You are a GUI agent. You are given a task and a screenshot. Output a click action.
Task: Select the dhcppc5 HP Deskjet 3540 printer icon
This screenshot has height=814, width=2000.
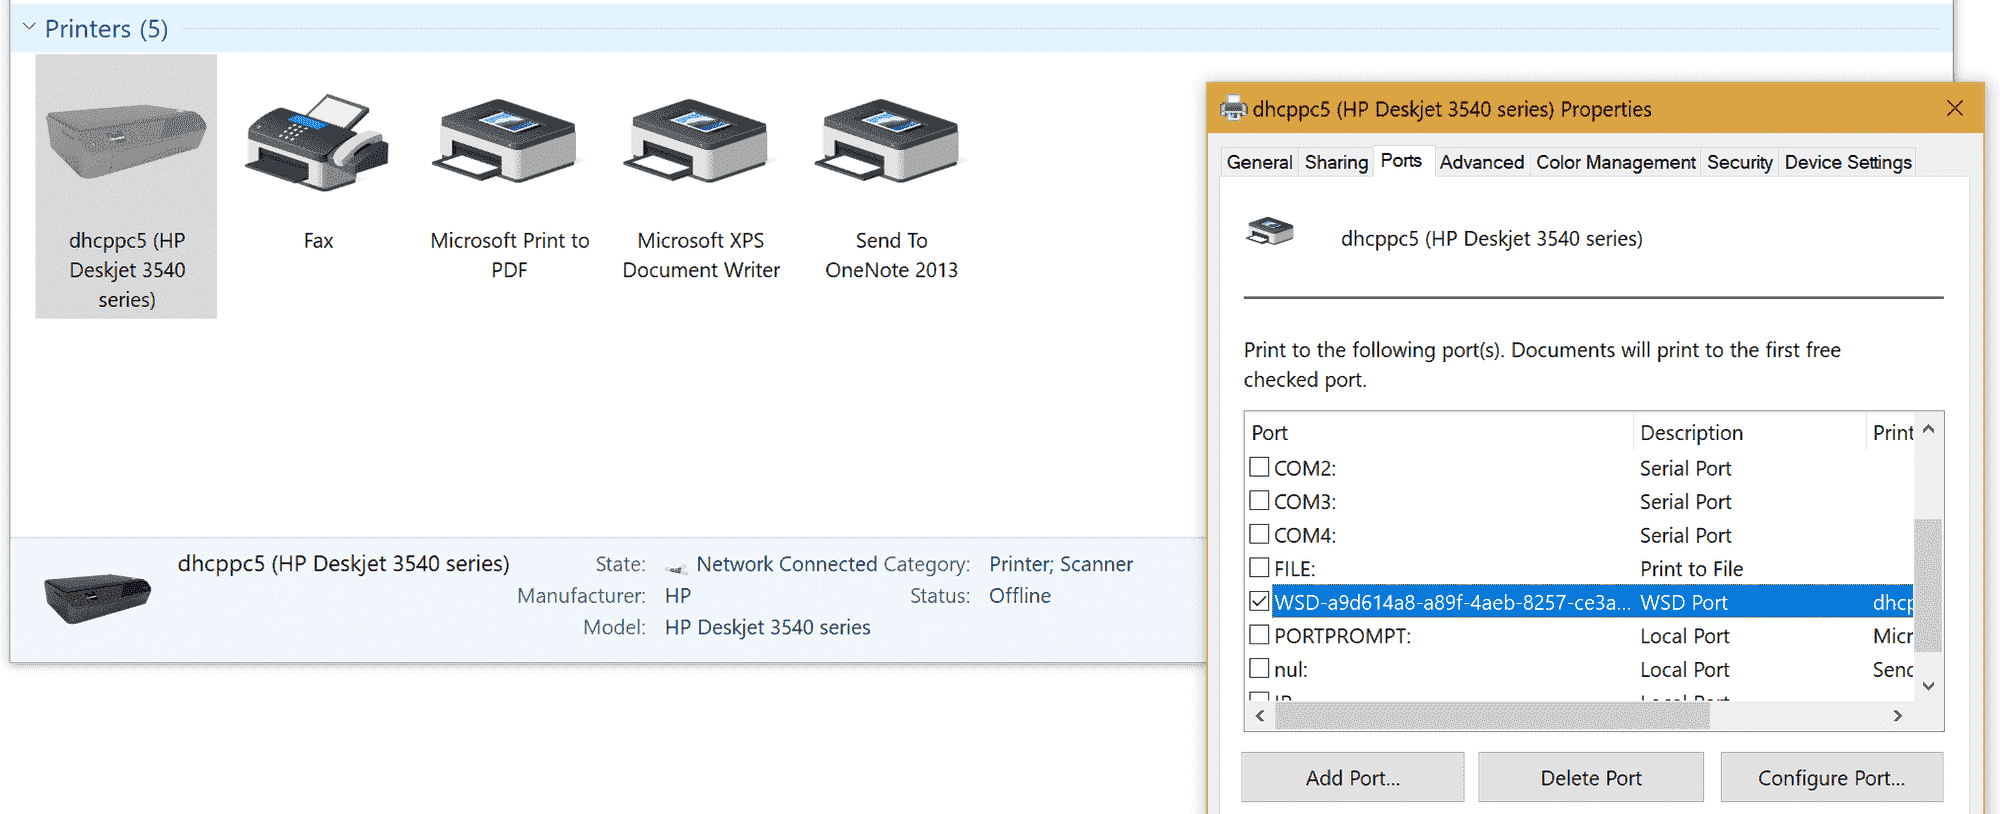pyautogui.click(x=126, y=143)
